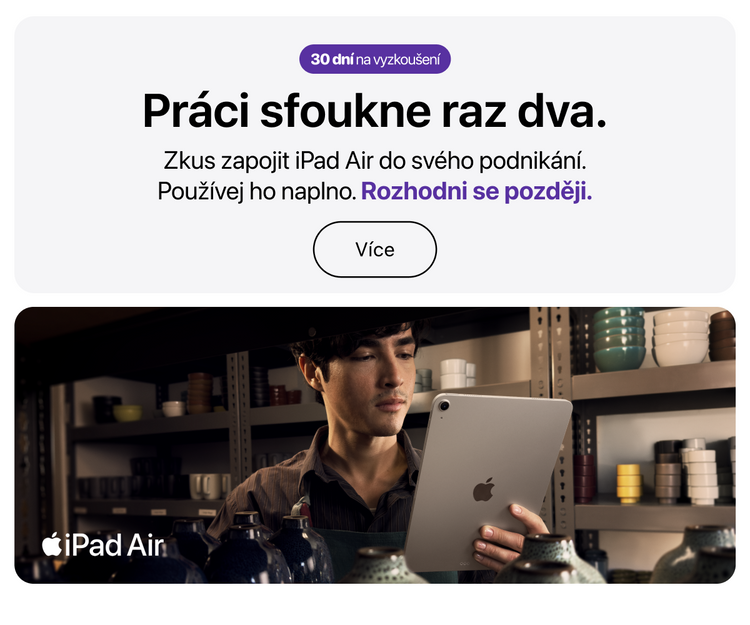Click the text "Používej ho naplno."
This screenshot has height=625, width=750.
(257, 192)
